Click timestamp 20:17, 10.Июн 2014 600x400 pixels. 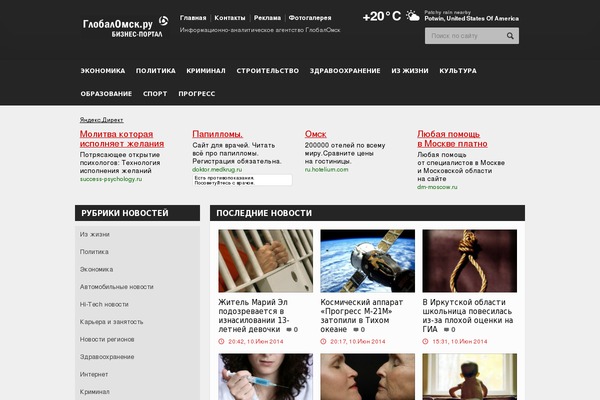point(358,341)
